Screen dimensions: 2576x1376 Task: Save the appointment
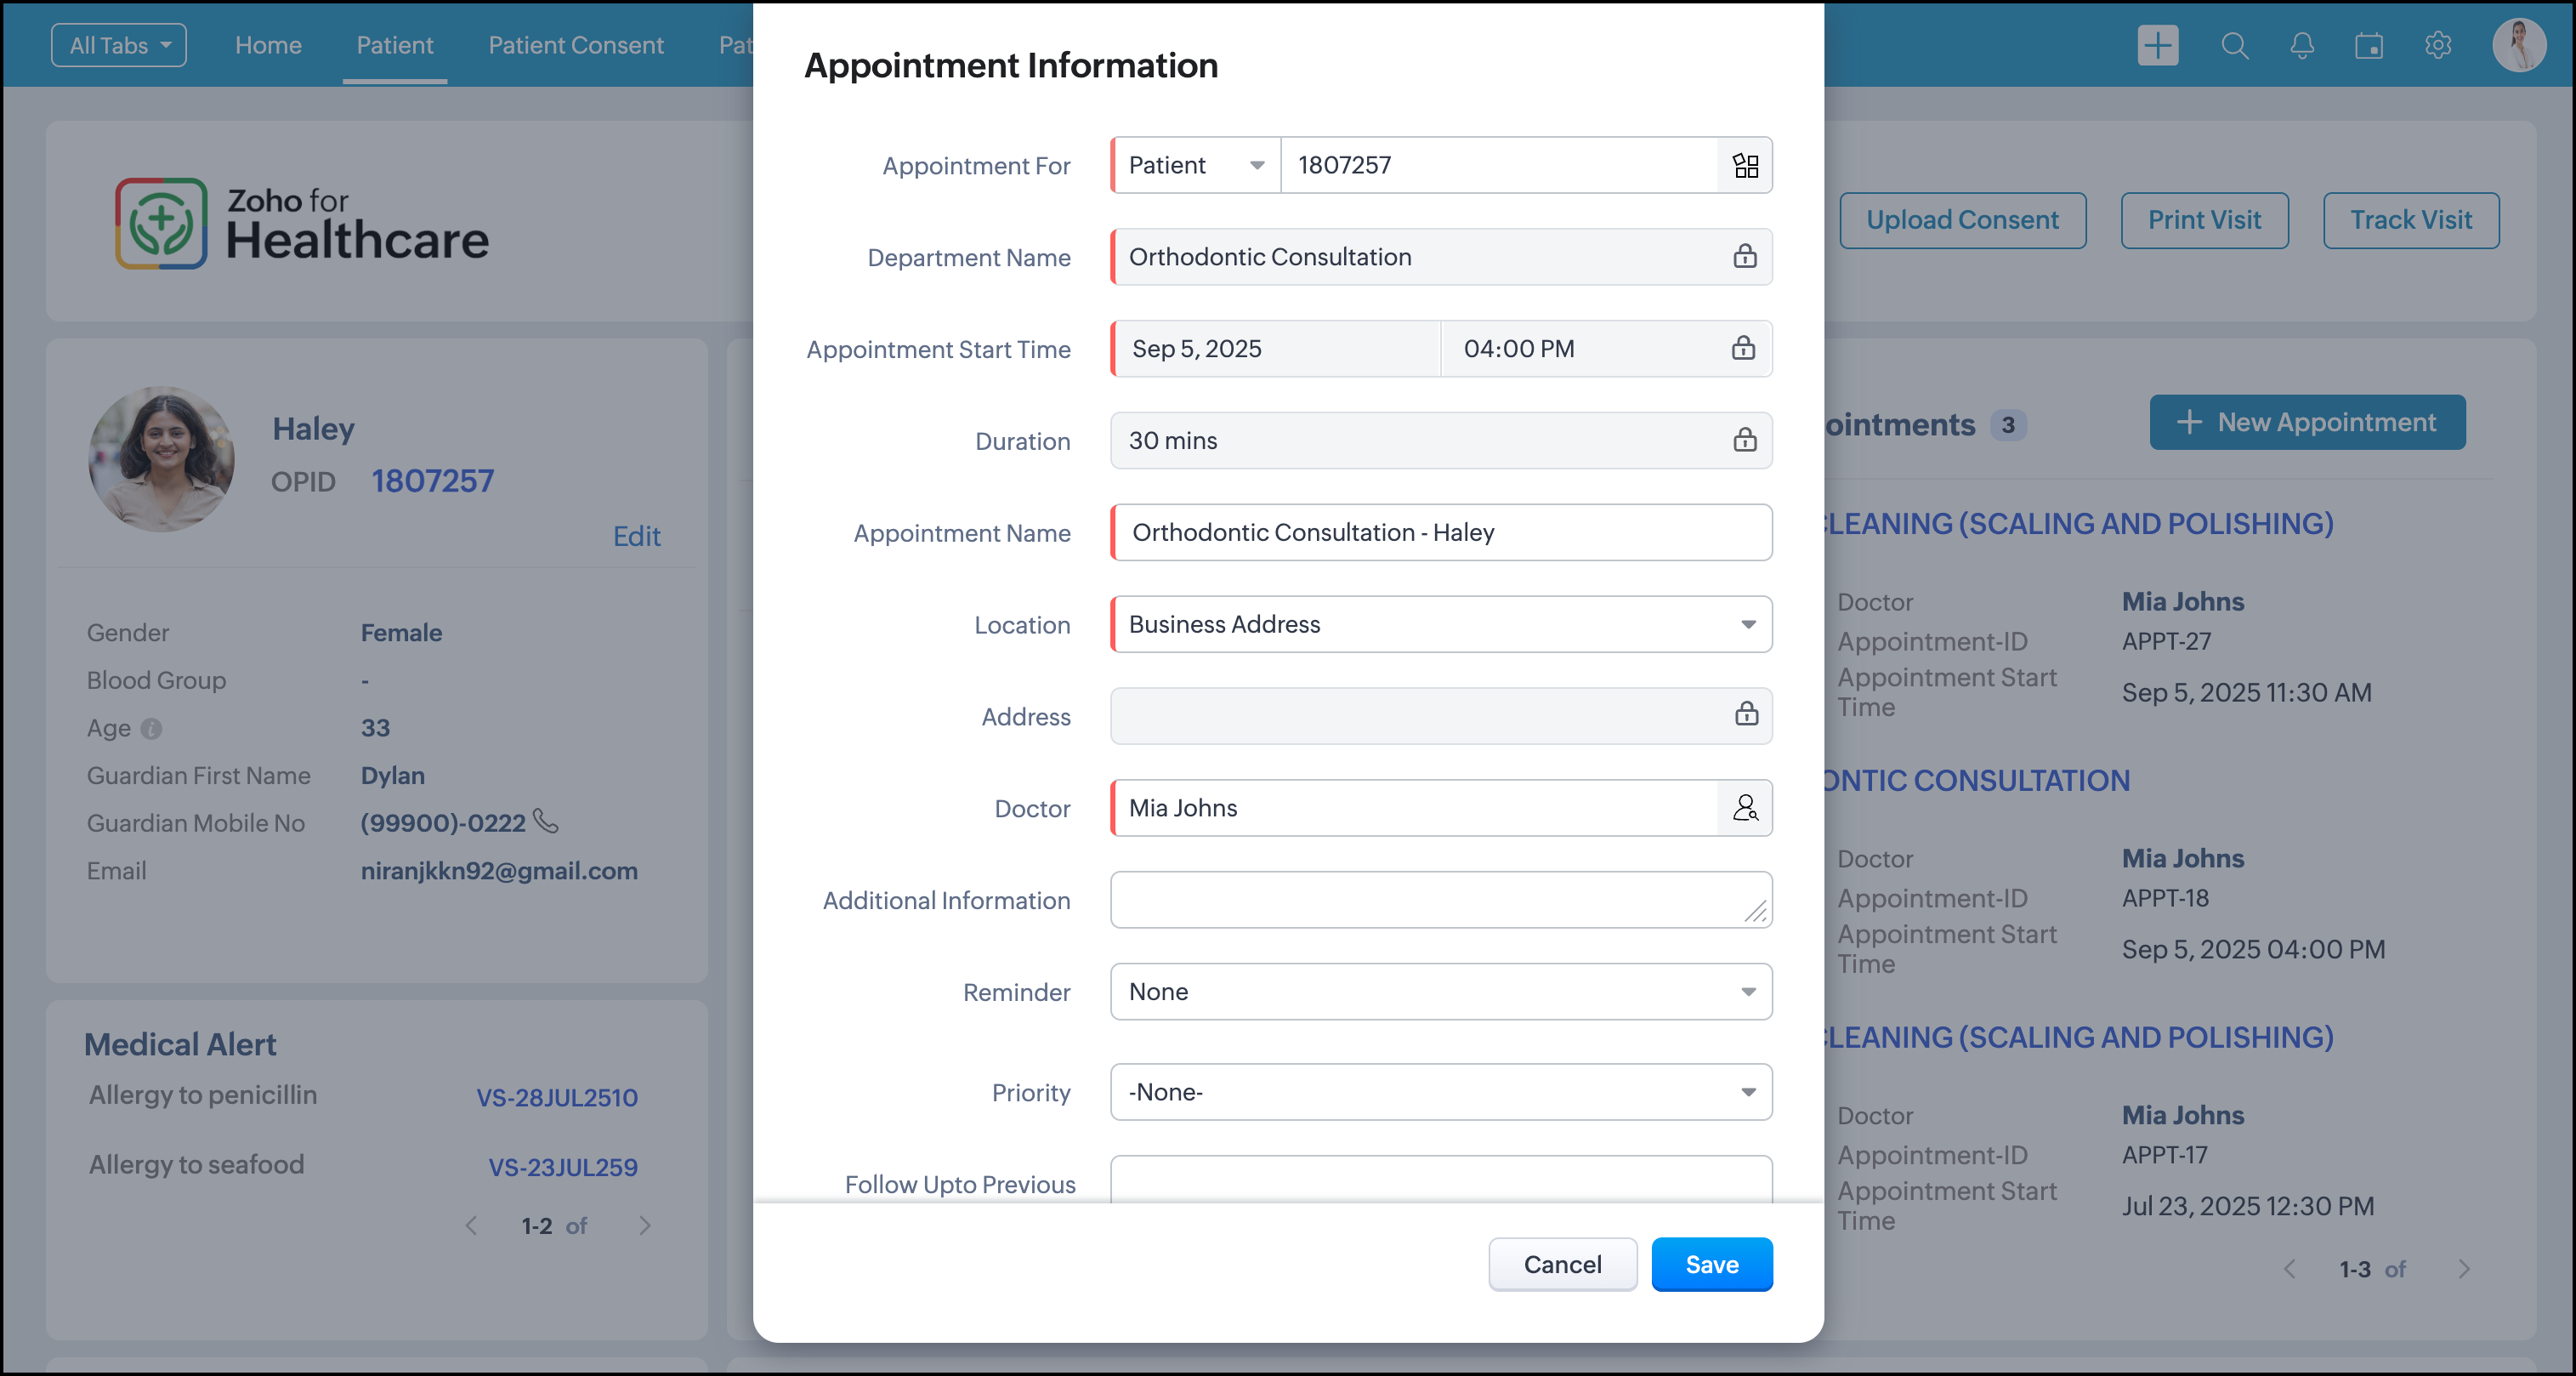point(1711,1265)
